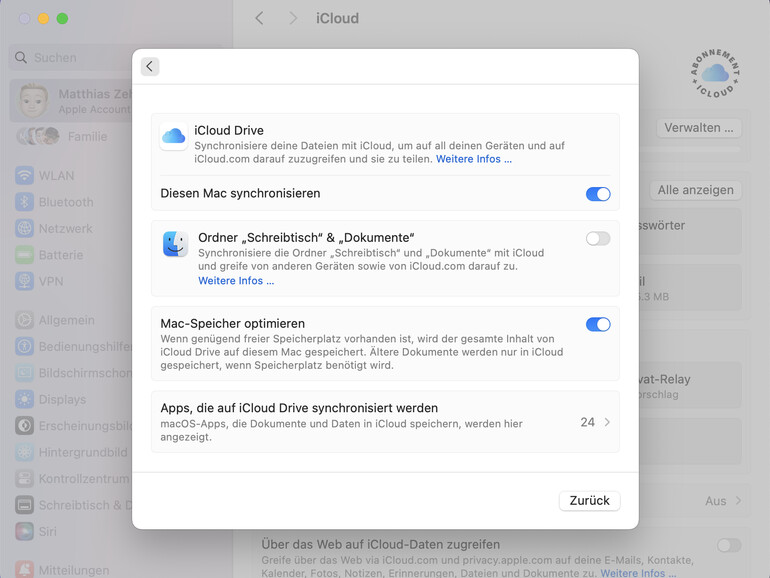Click the Finder icon beside Ordner Schreibtisch
Viewport: 770px width, 578px height.
pos(175,244)
